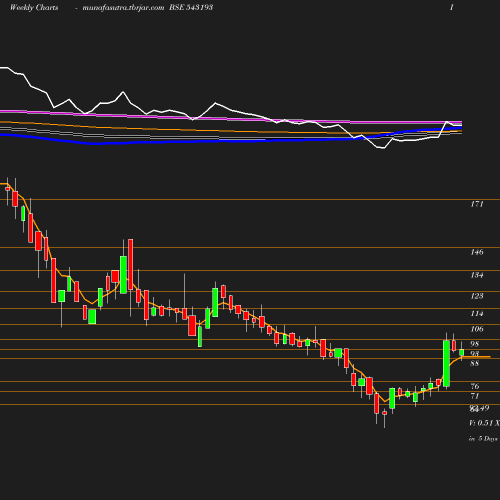Click the "BSE 543193" symbol label
Screen dimensions: 500x500
tap(191, 7)
